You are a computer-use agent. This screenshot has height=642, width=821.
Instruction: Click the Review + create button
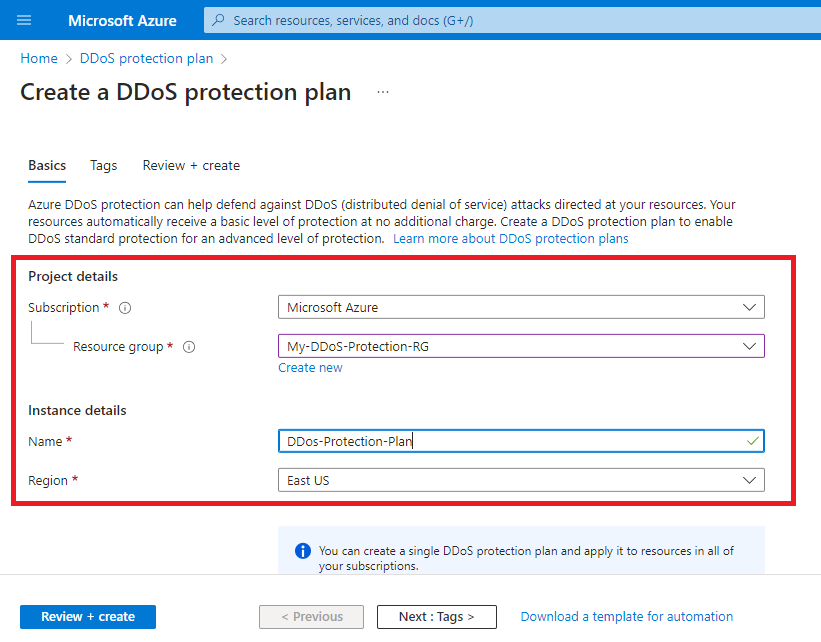[87, 617]
